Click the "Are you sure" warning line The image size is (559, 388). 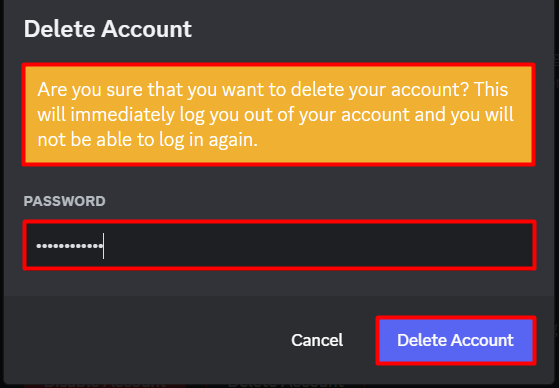(x=272, y=90)
